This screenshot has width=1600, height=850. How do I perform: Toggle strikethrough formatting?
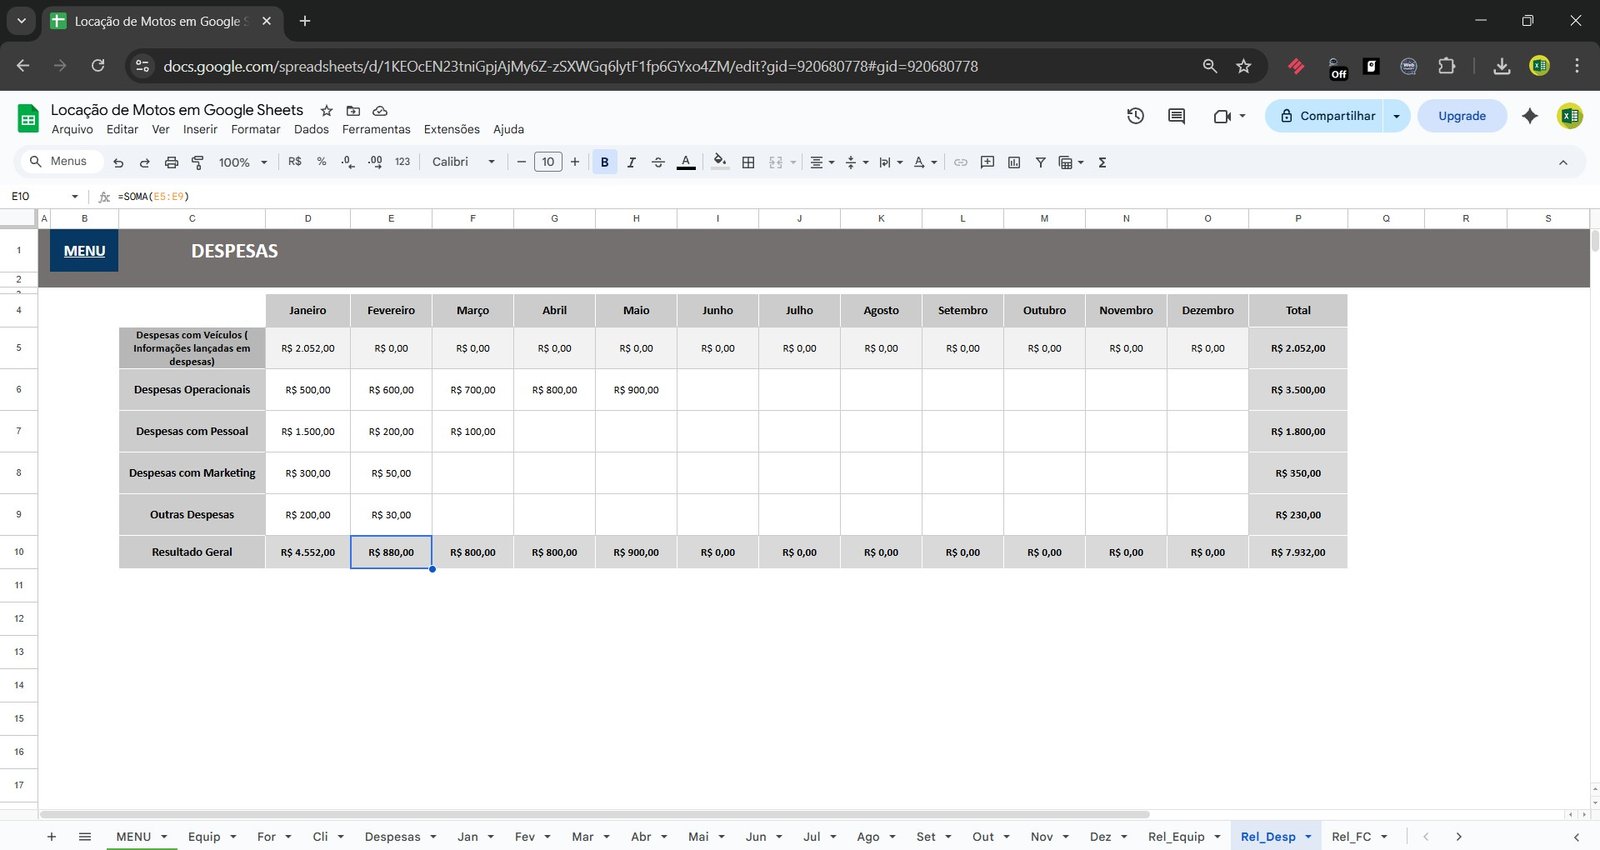(658, 162)
